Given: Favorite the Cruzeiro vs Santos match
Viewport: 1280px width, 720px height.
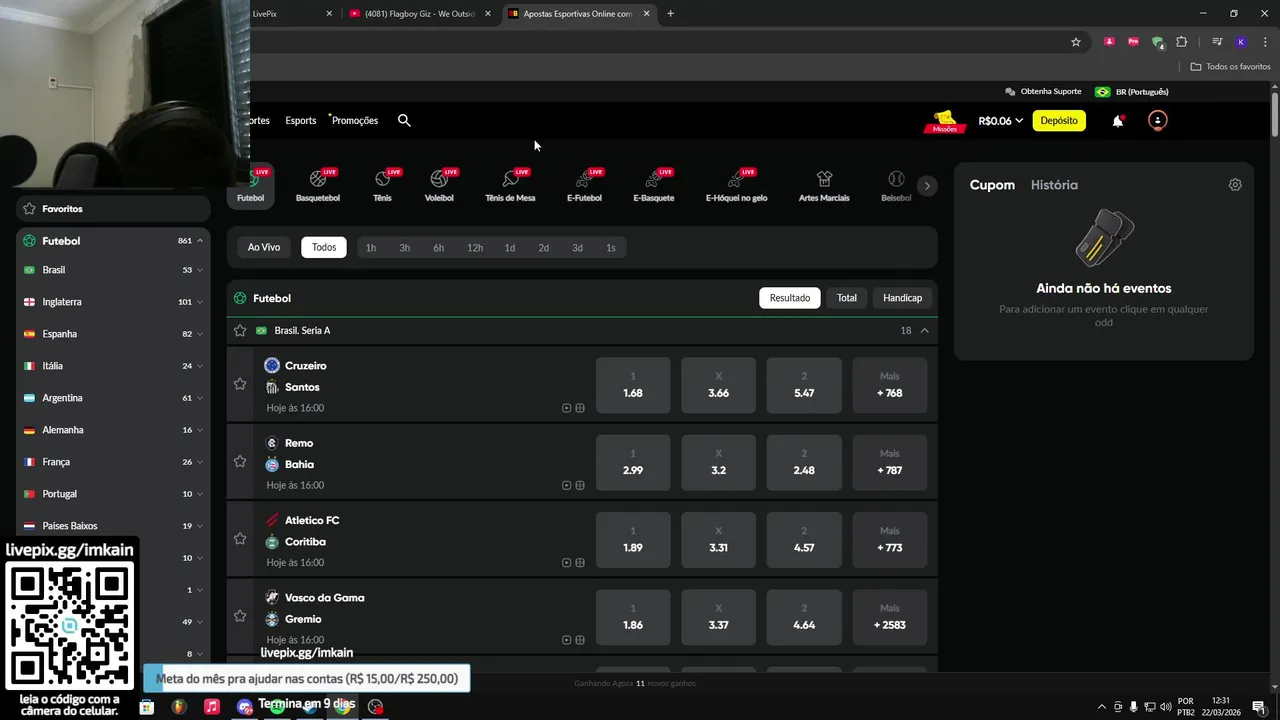Looking at the screenshot, I should [240, 384].
